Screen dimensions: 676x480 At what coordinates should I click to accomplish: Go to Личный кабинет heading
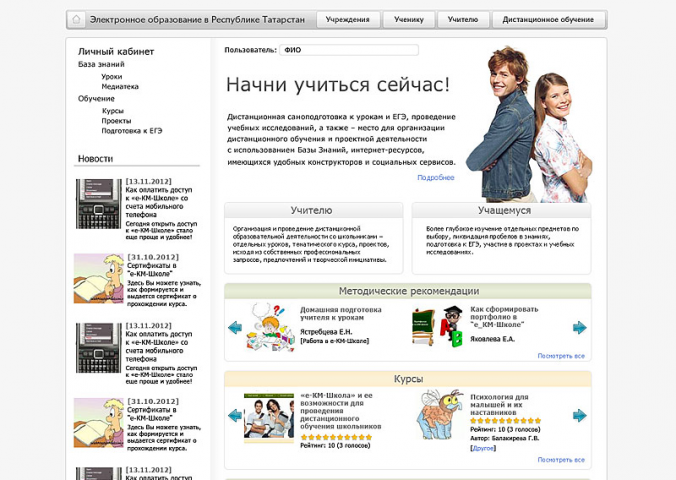116,52
